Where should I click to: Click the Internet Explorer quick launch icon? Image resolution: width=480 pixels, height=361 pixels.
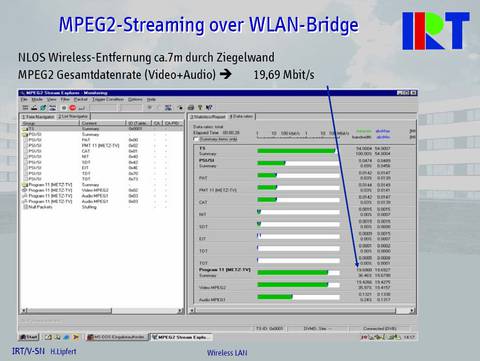pyautogui.click(x=66, y=337)
